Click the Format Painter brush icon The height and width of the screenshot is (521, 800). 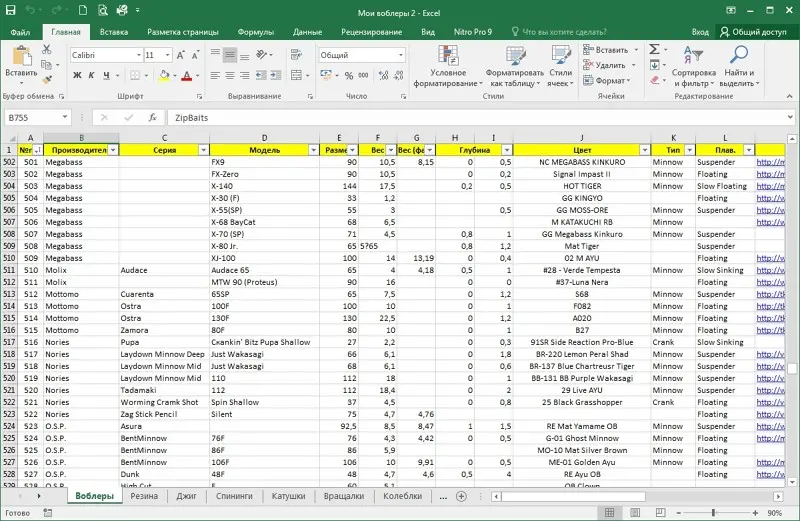(47, 80)
